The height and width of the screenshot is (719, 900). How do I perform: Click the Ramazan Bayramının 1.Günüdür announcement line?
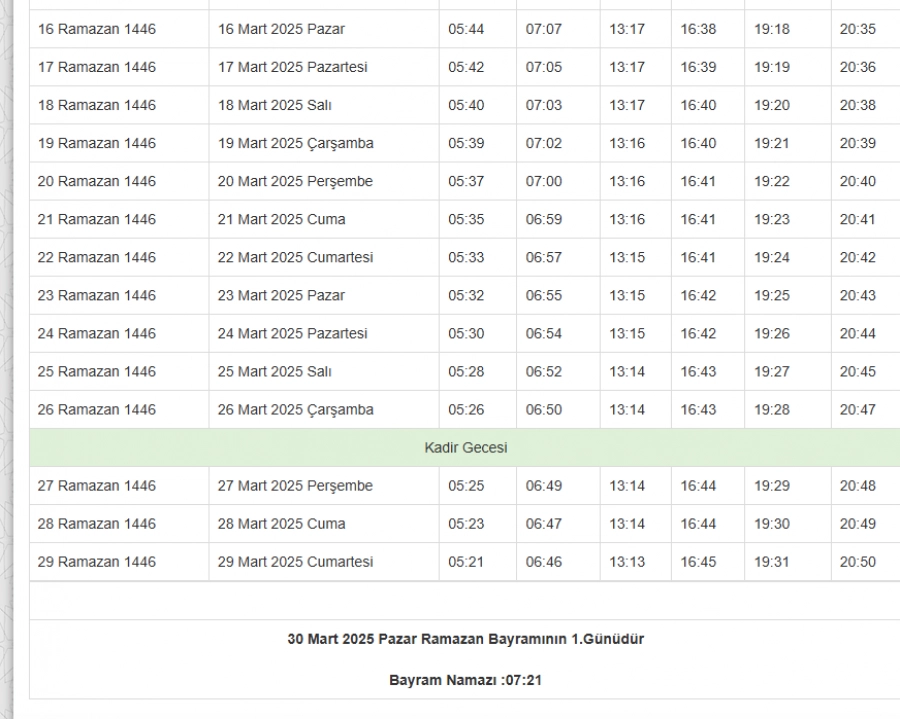tap(465, 639)
